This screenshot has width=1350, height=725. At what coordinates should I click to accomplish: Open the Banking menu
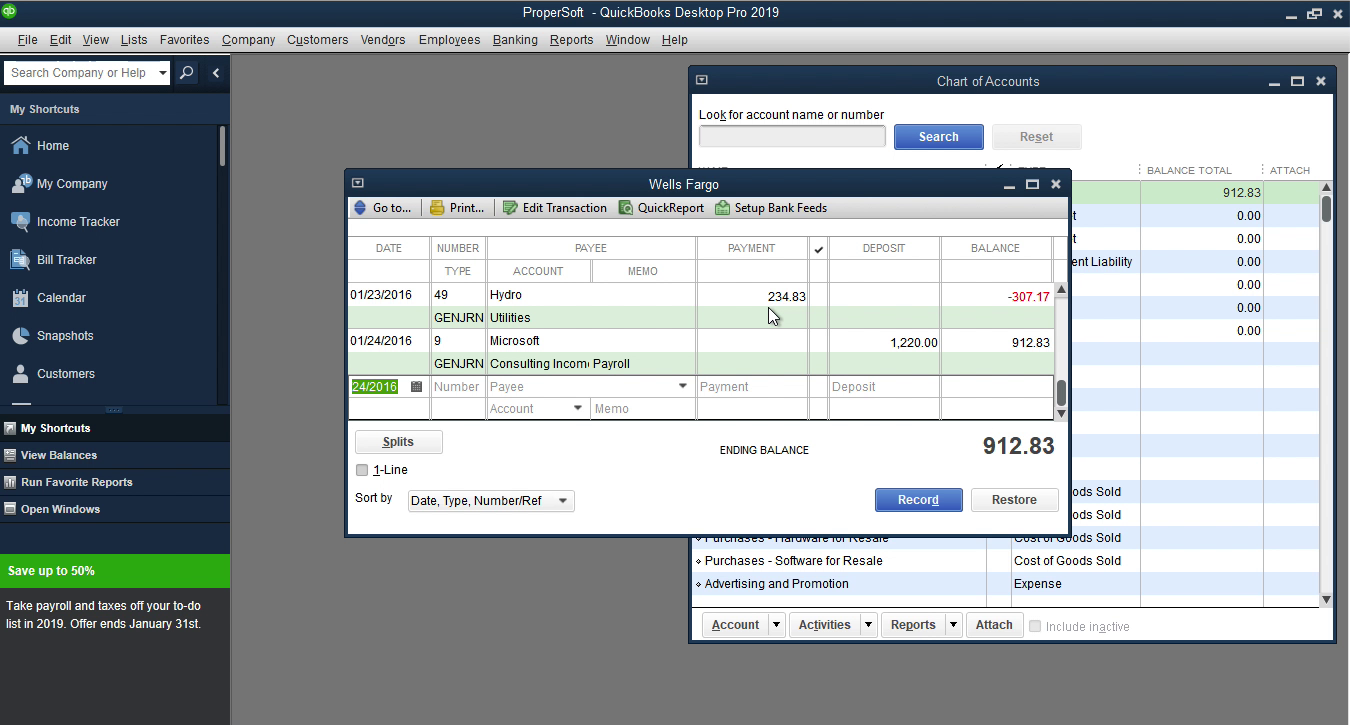(515, 40)
